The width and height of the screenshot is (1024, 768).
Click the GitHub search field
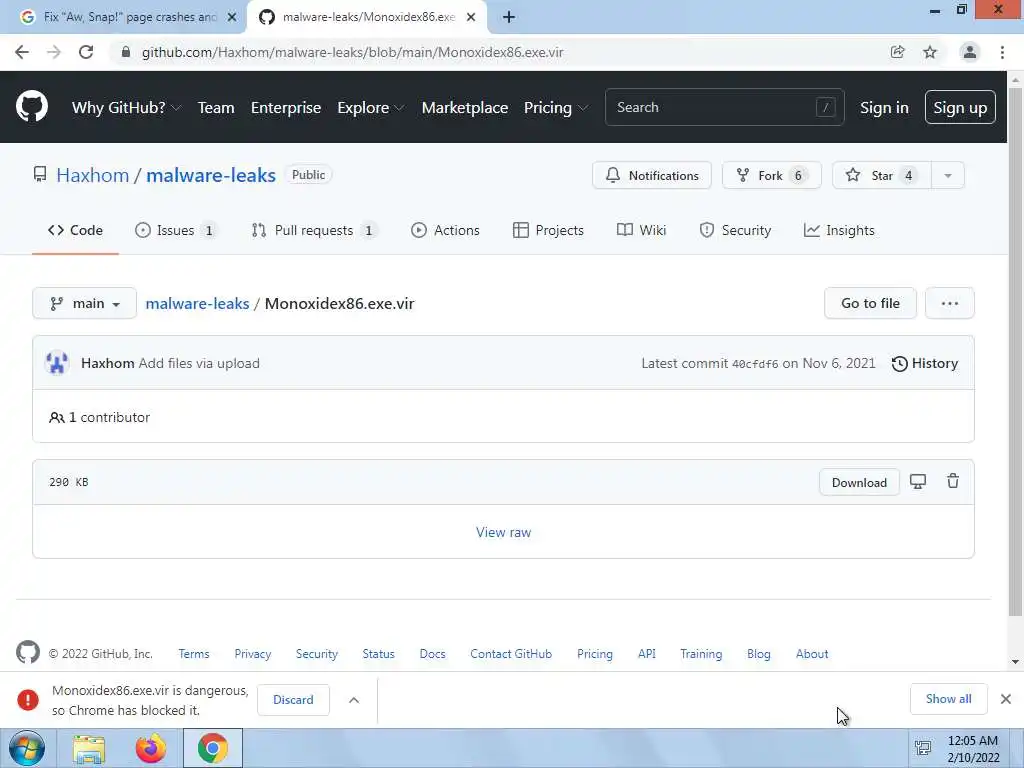click(724, 107)
